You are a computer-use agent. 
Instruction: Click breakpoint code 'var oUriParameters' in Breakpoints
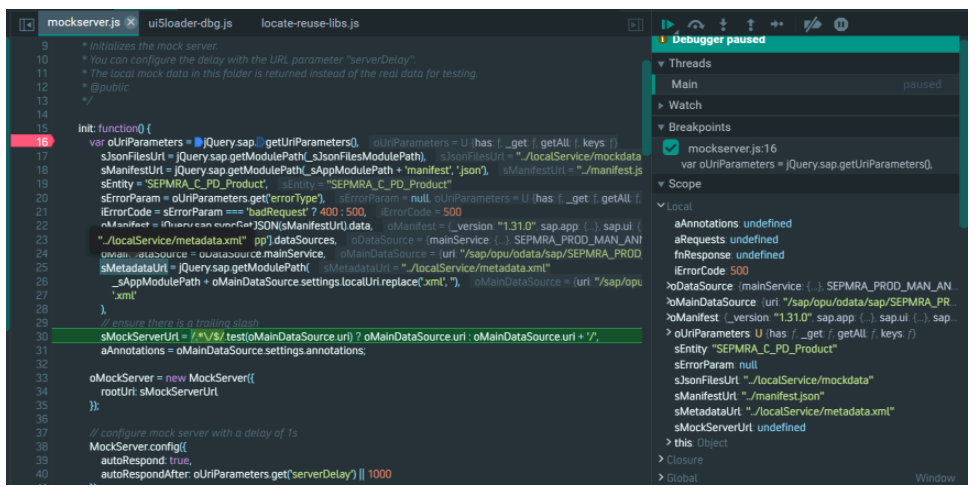807,164
